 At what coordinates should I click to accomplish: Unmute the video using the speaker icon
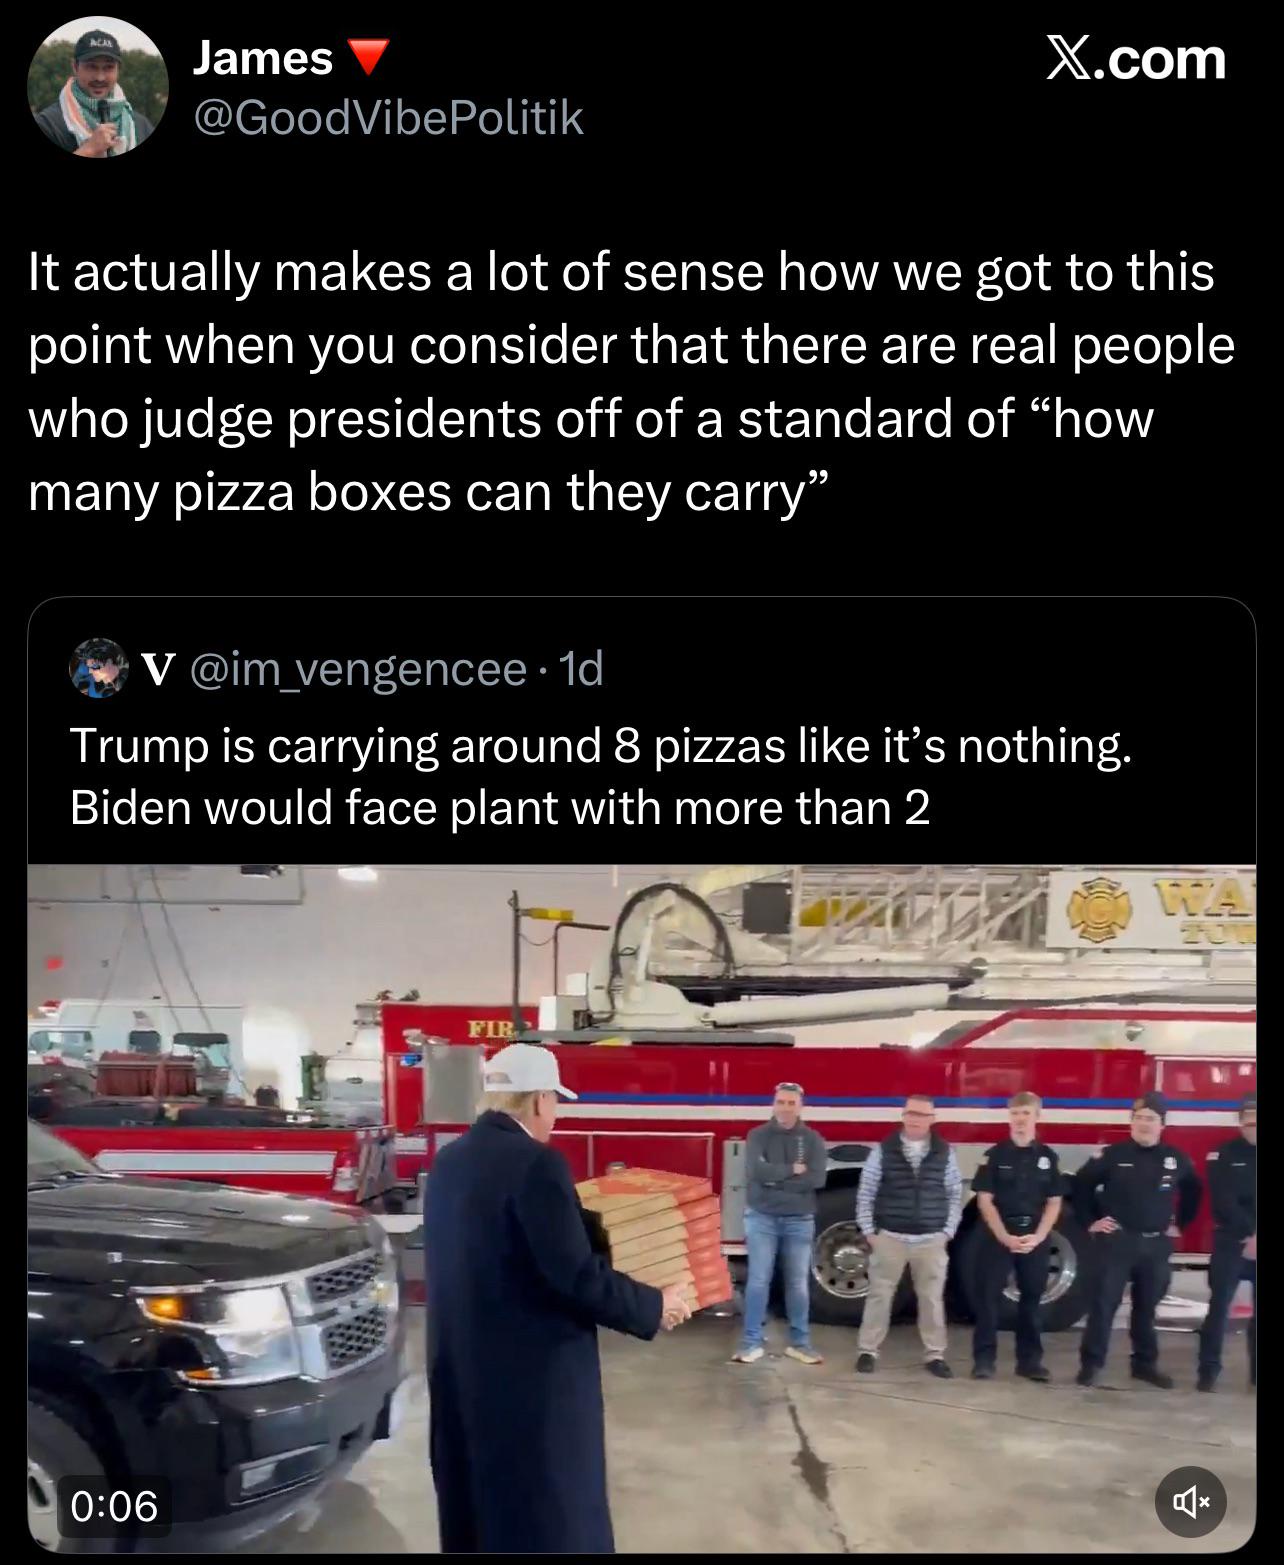click(x=1190, y=1500)
